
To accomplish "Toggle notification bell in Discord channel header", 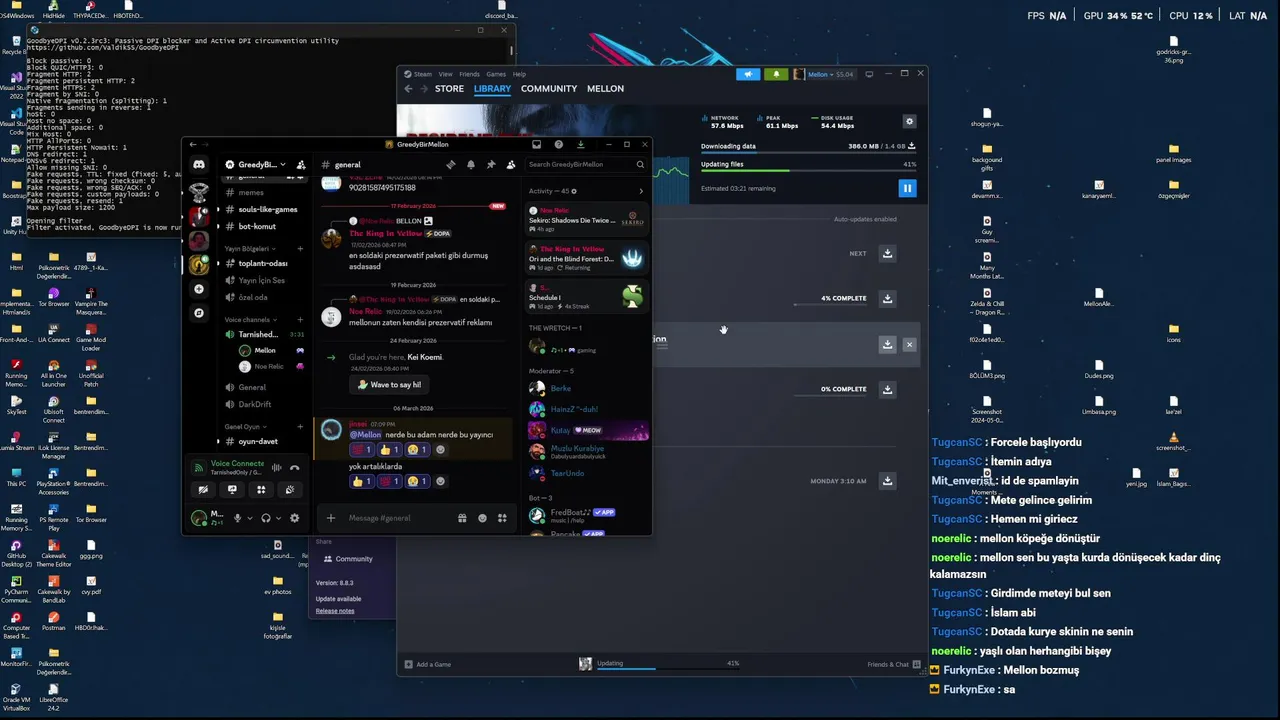I will [471, 165].
